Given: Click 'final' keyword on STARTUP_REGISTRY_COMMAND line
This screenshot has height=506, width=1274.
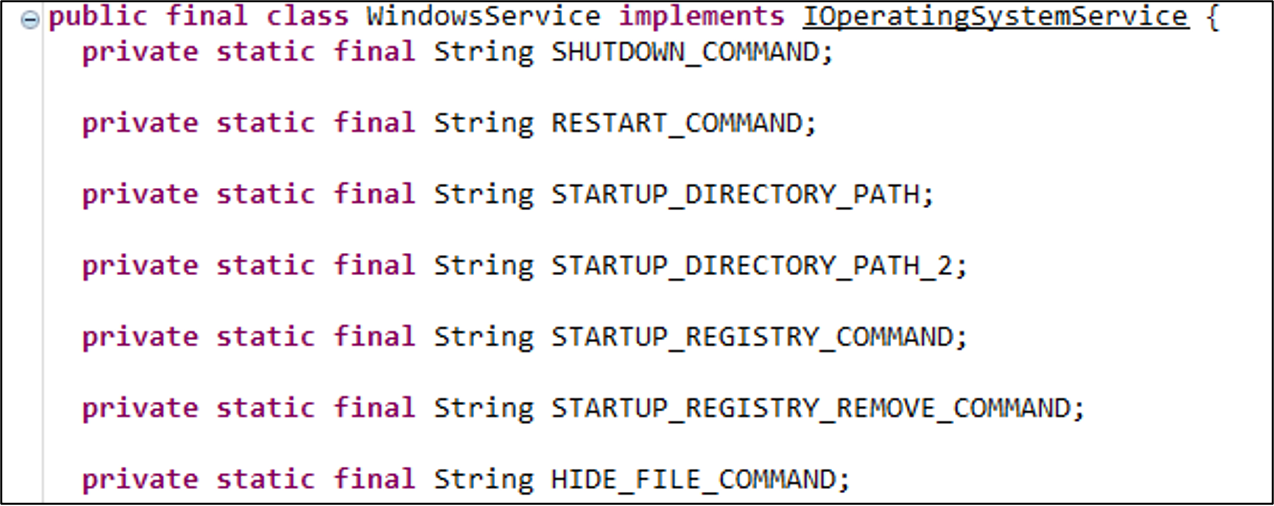Looking at the screenshot, I should tap(374, 337).
